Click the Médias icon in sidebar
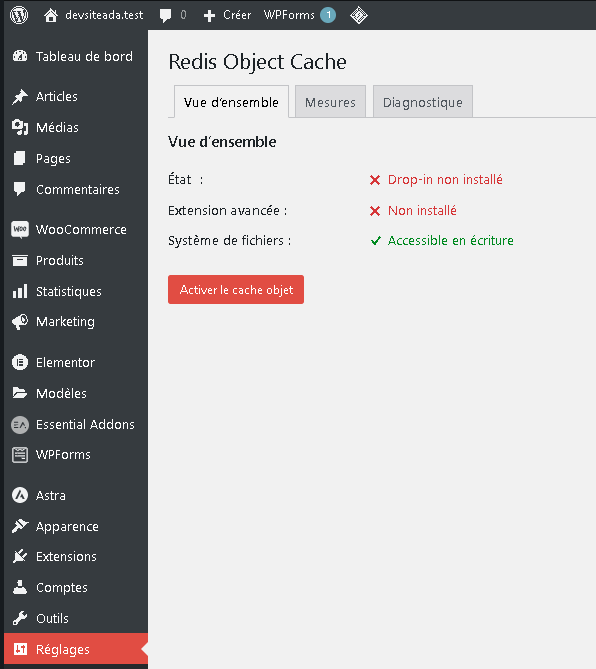 [x=20, y=127]
